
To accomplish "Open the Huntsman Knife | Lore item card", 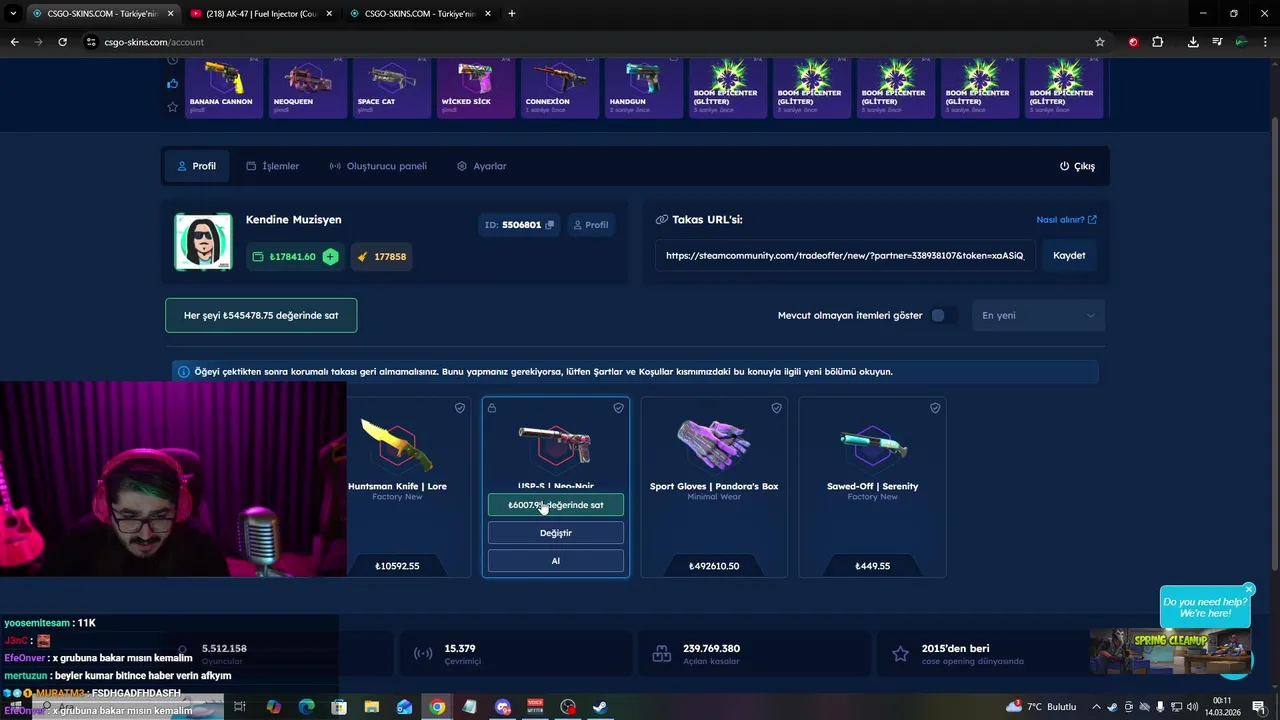I will coord(408,487).
